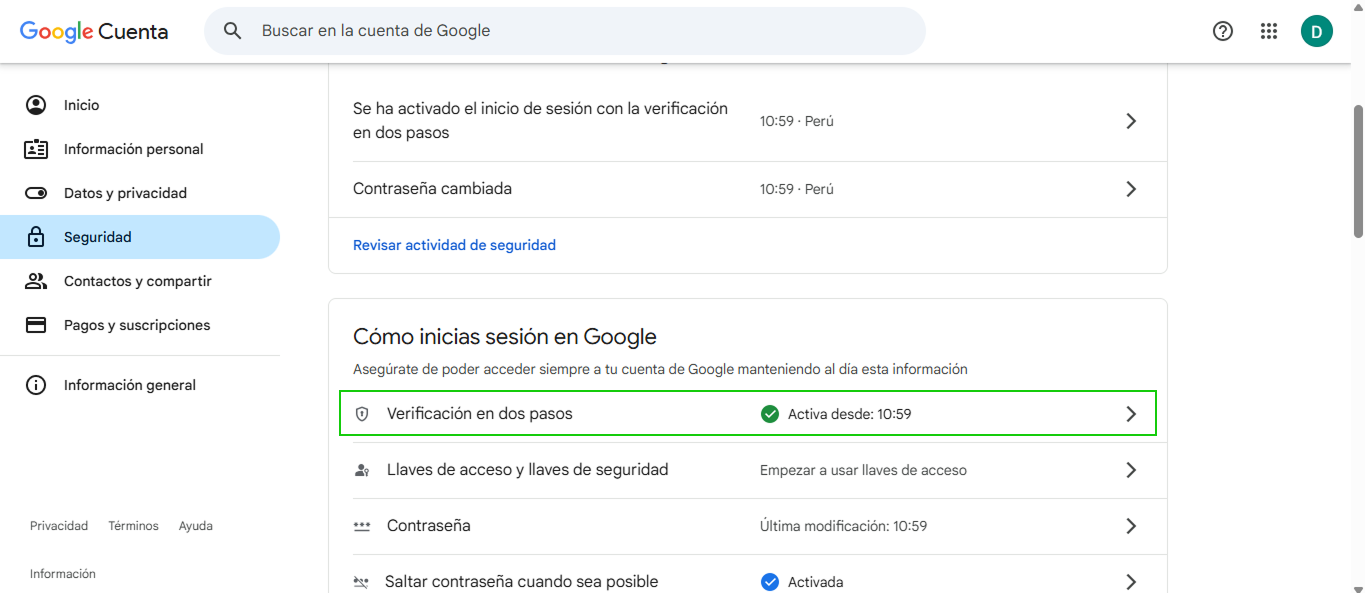Viewport: 1365px width, 593px height.
Task: Toggle the Activada status for Saltar contraseña
Action: coord(770,581)
